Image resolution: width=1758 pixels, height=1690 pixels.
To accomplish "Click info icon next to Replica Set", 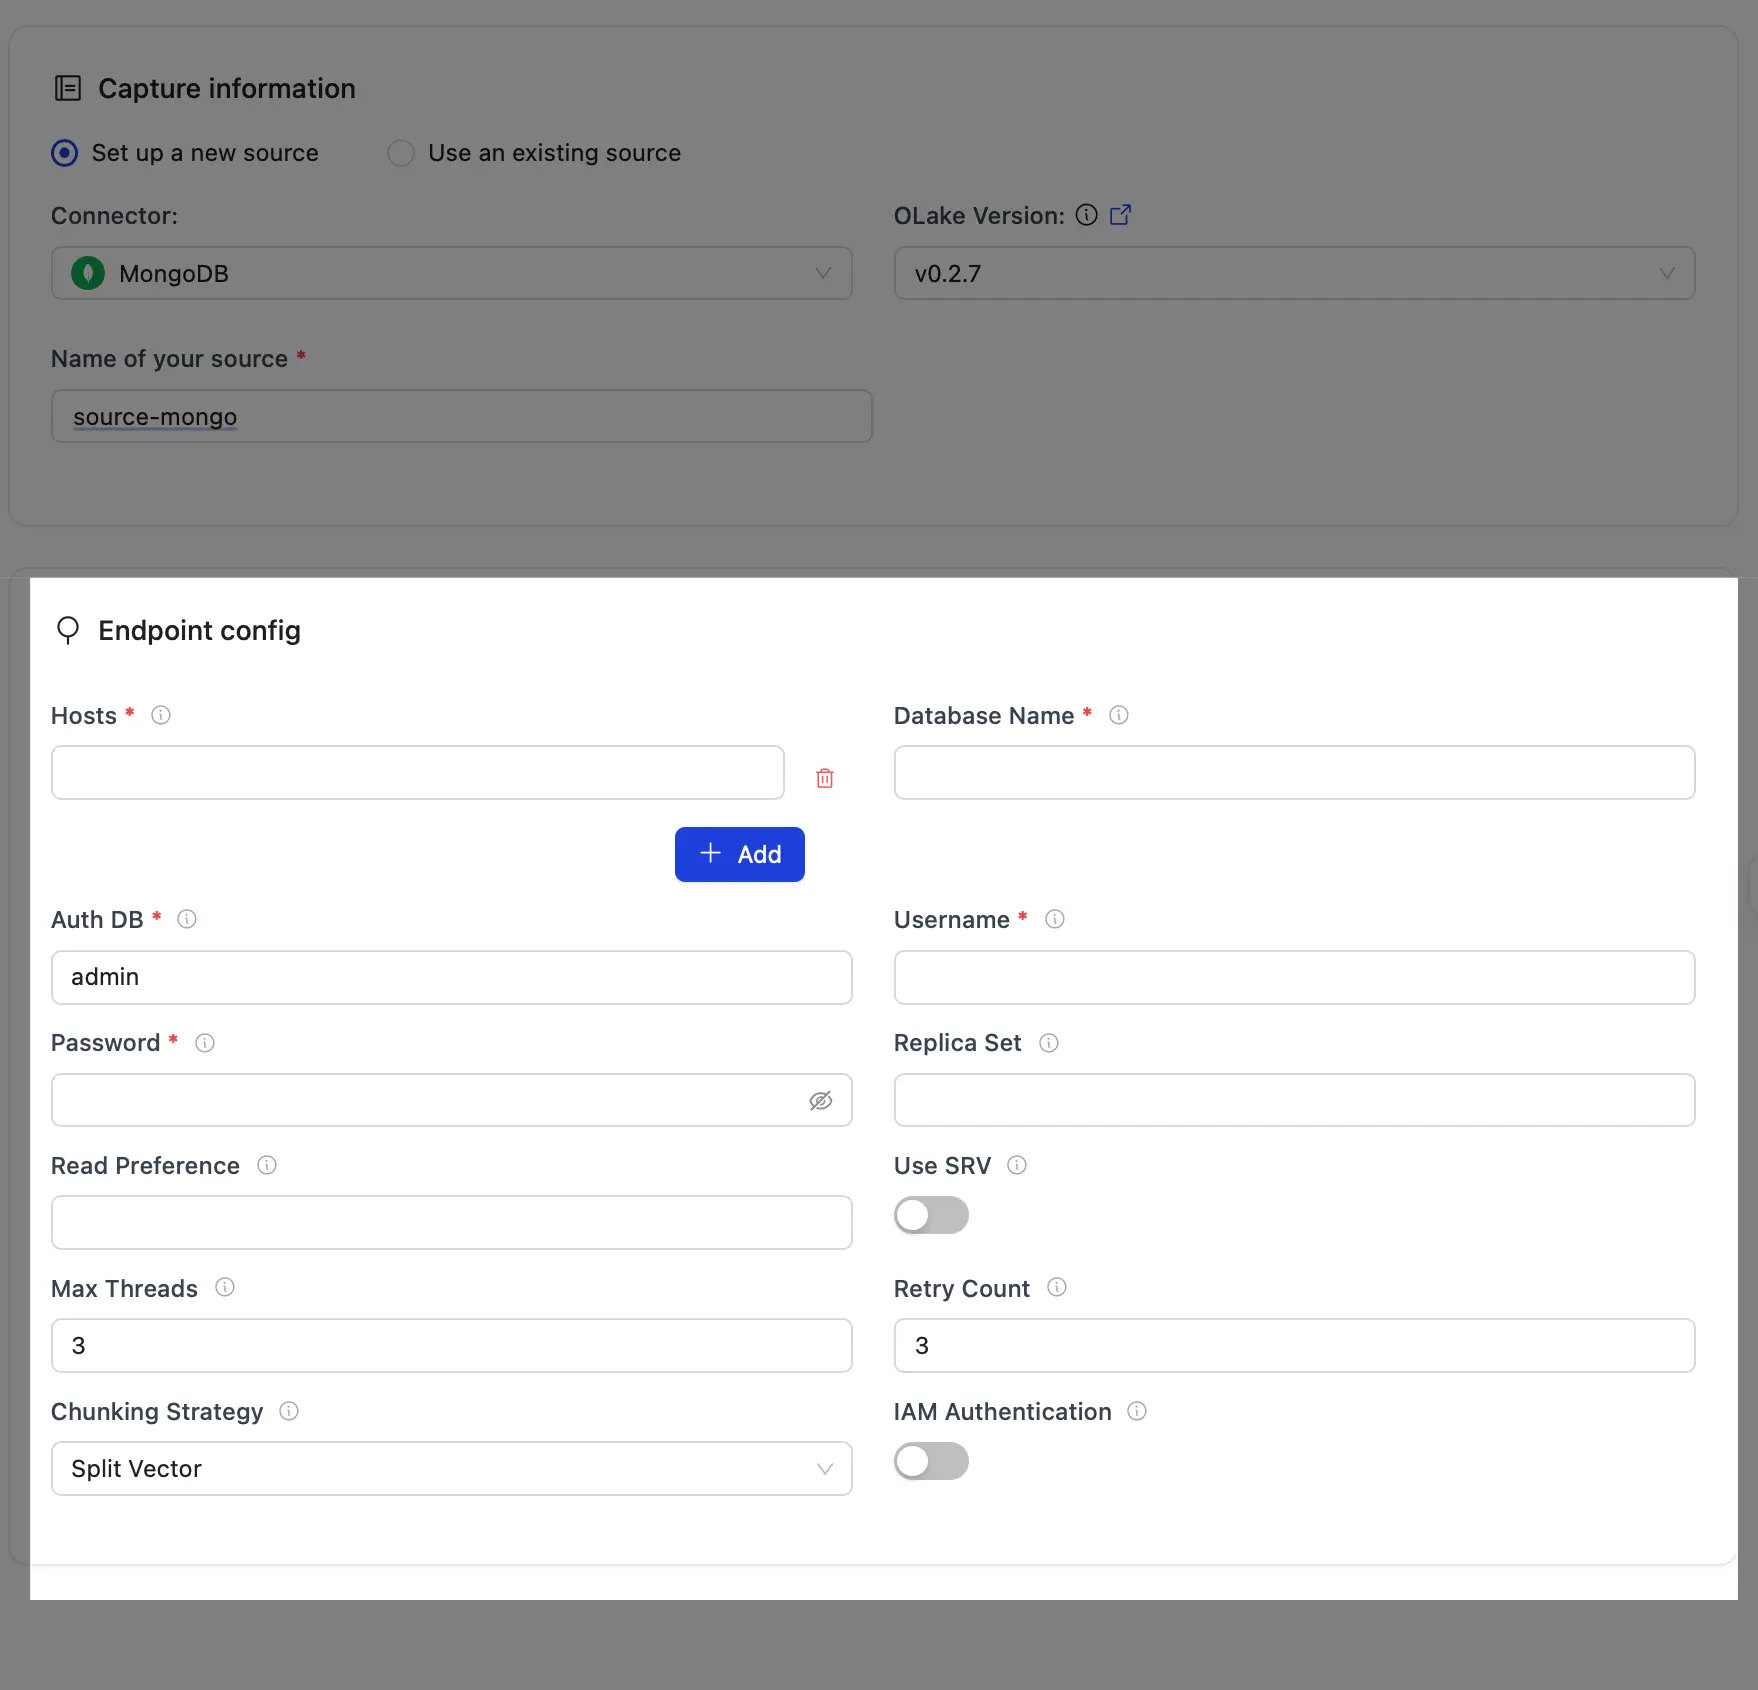I will [1048, 1043].
